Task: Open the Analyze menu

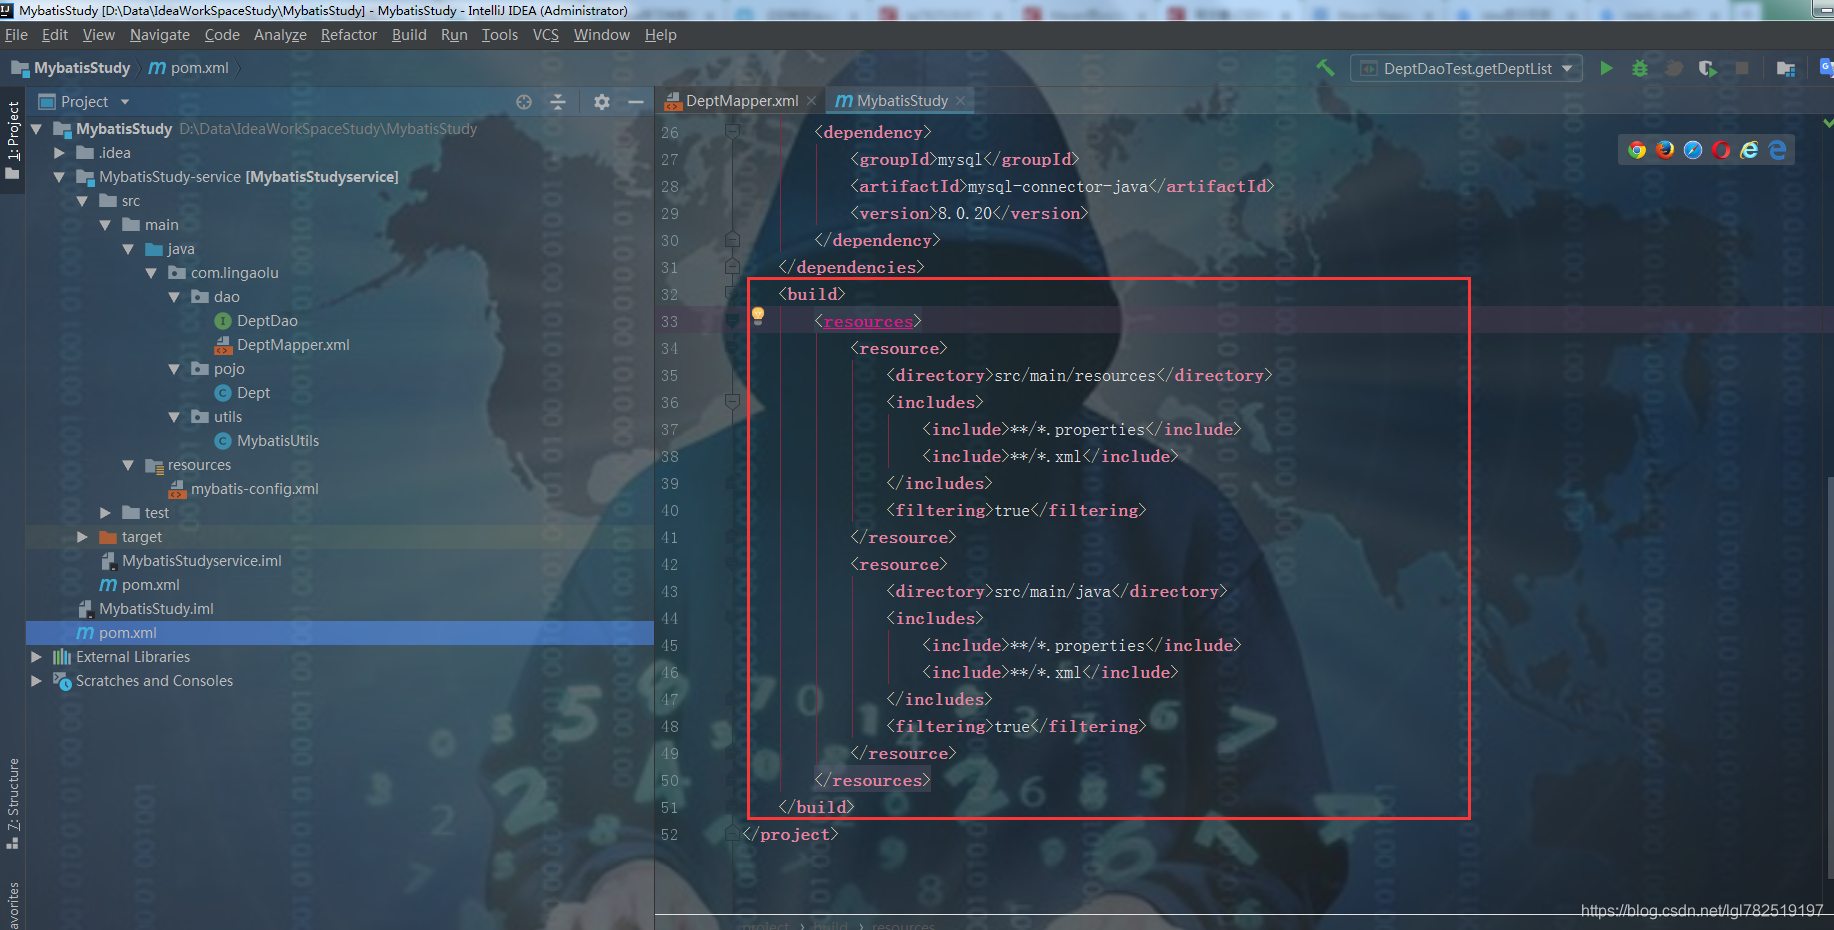Action: [x=280, y=35]
